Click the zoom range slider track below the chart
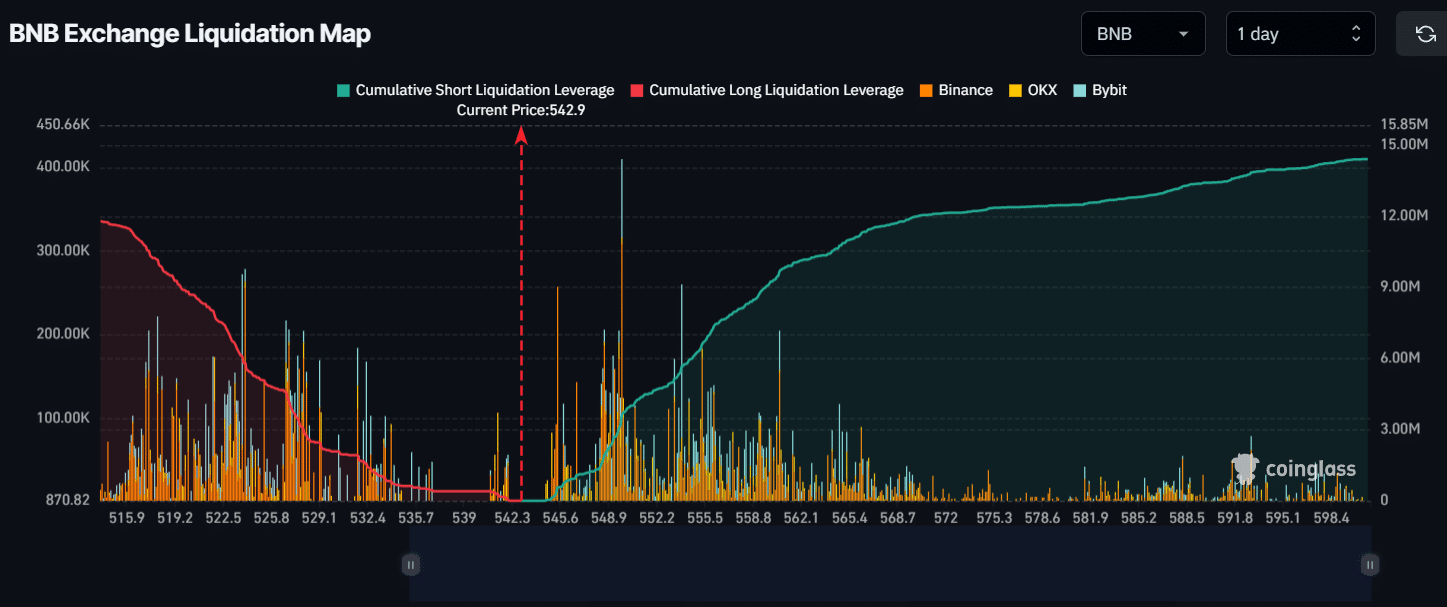 pos(889,565)
